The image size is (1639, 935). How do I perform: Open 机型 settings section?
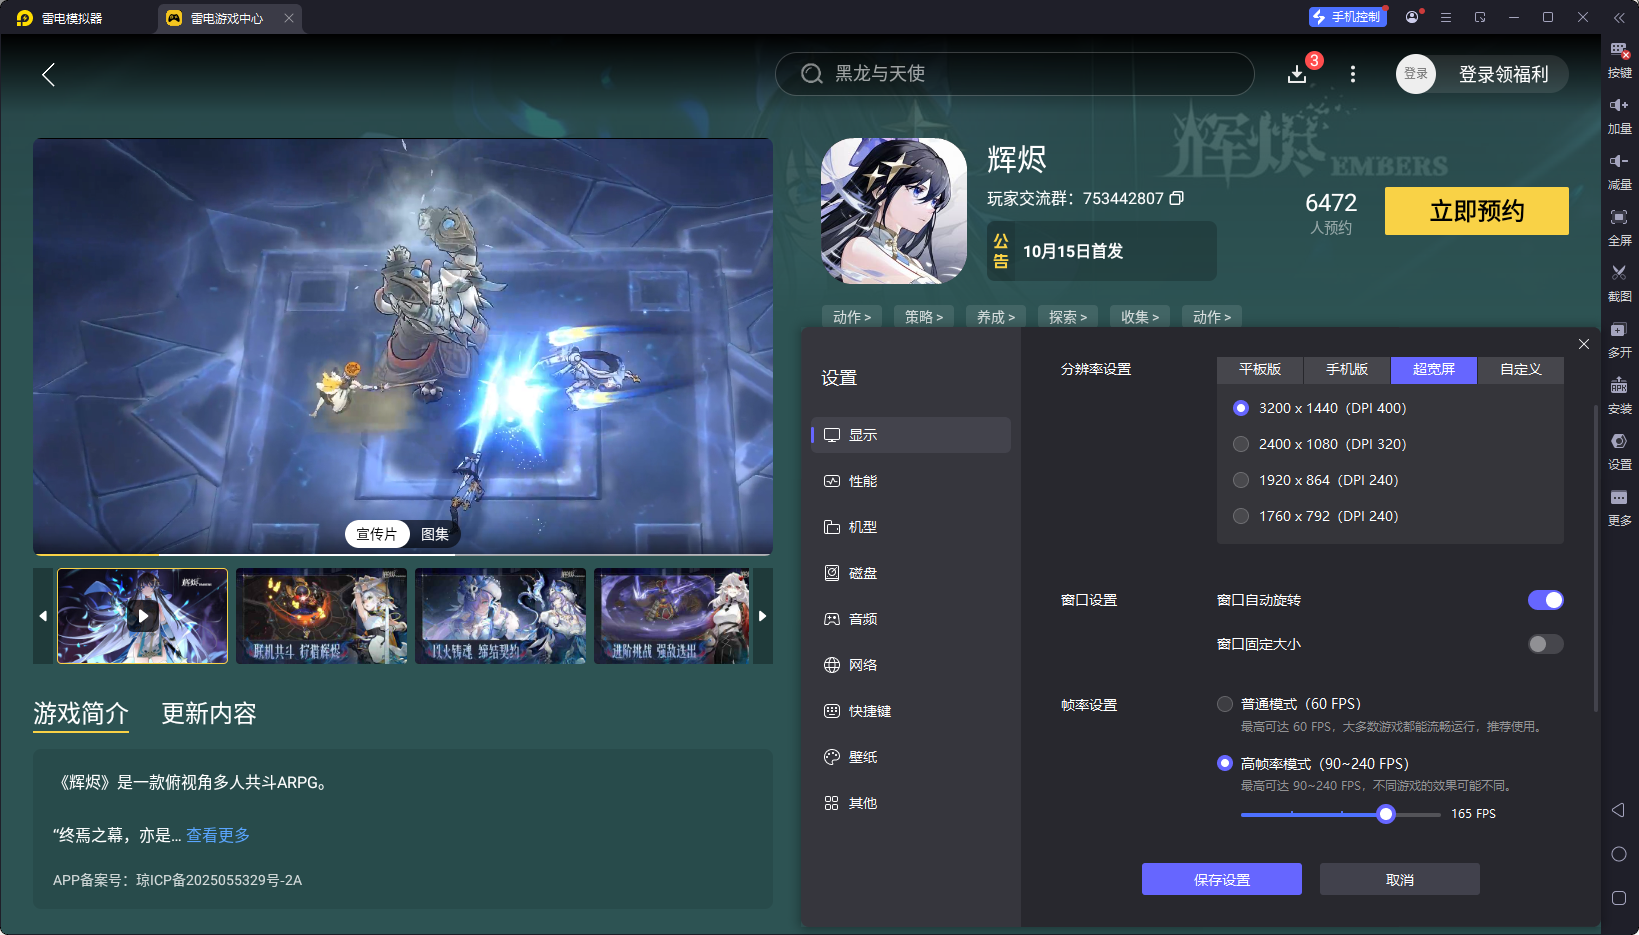911,527
